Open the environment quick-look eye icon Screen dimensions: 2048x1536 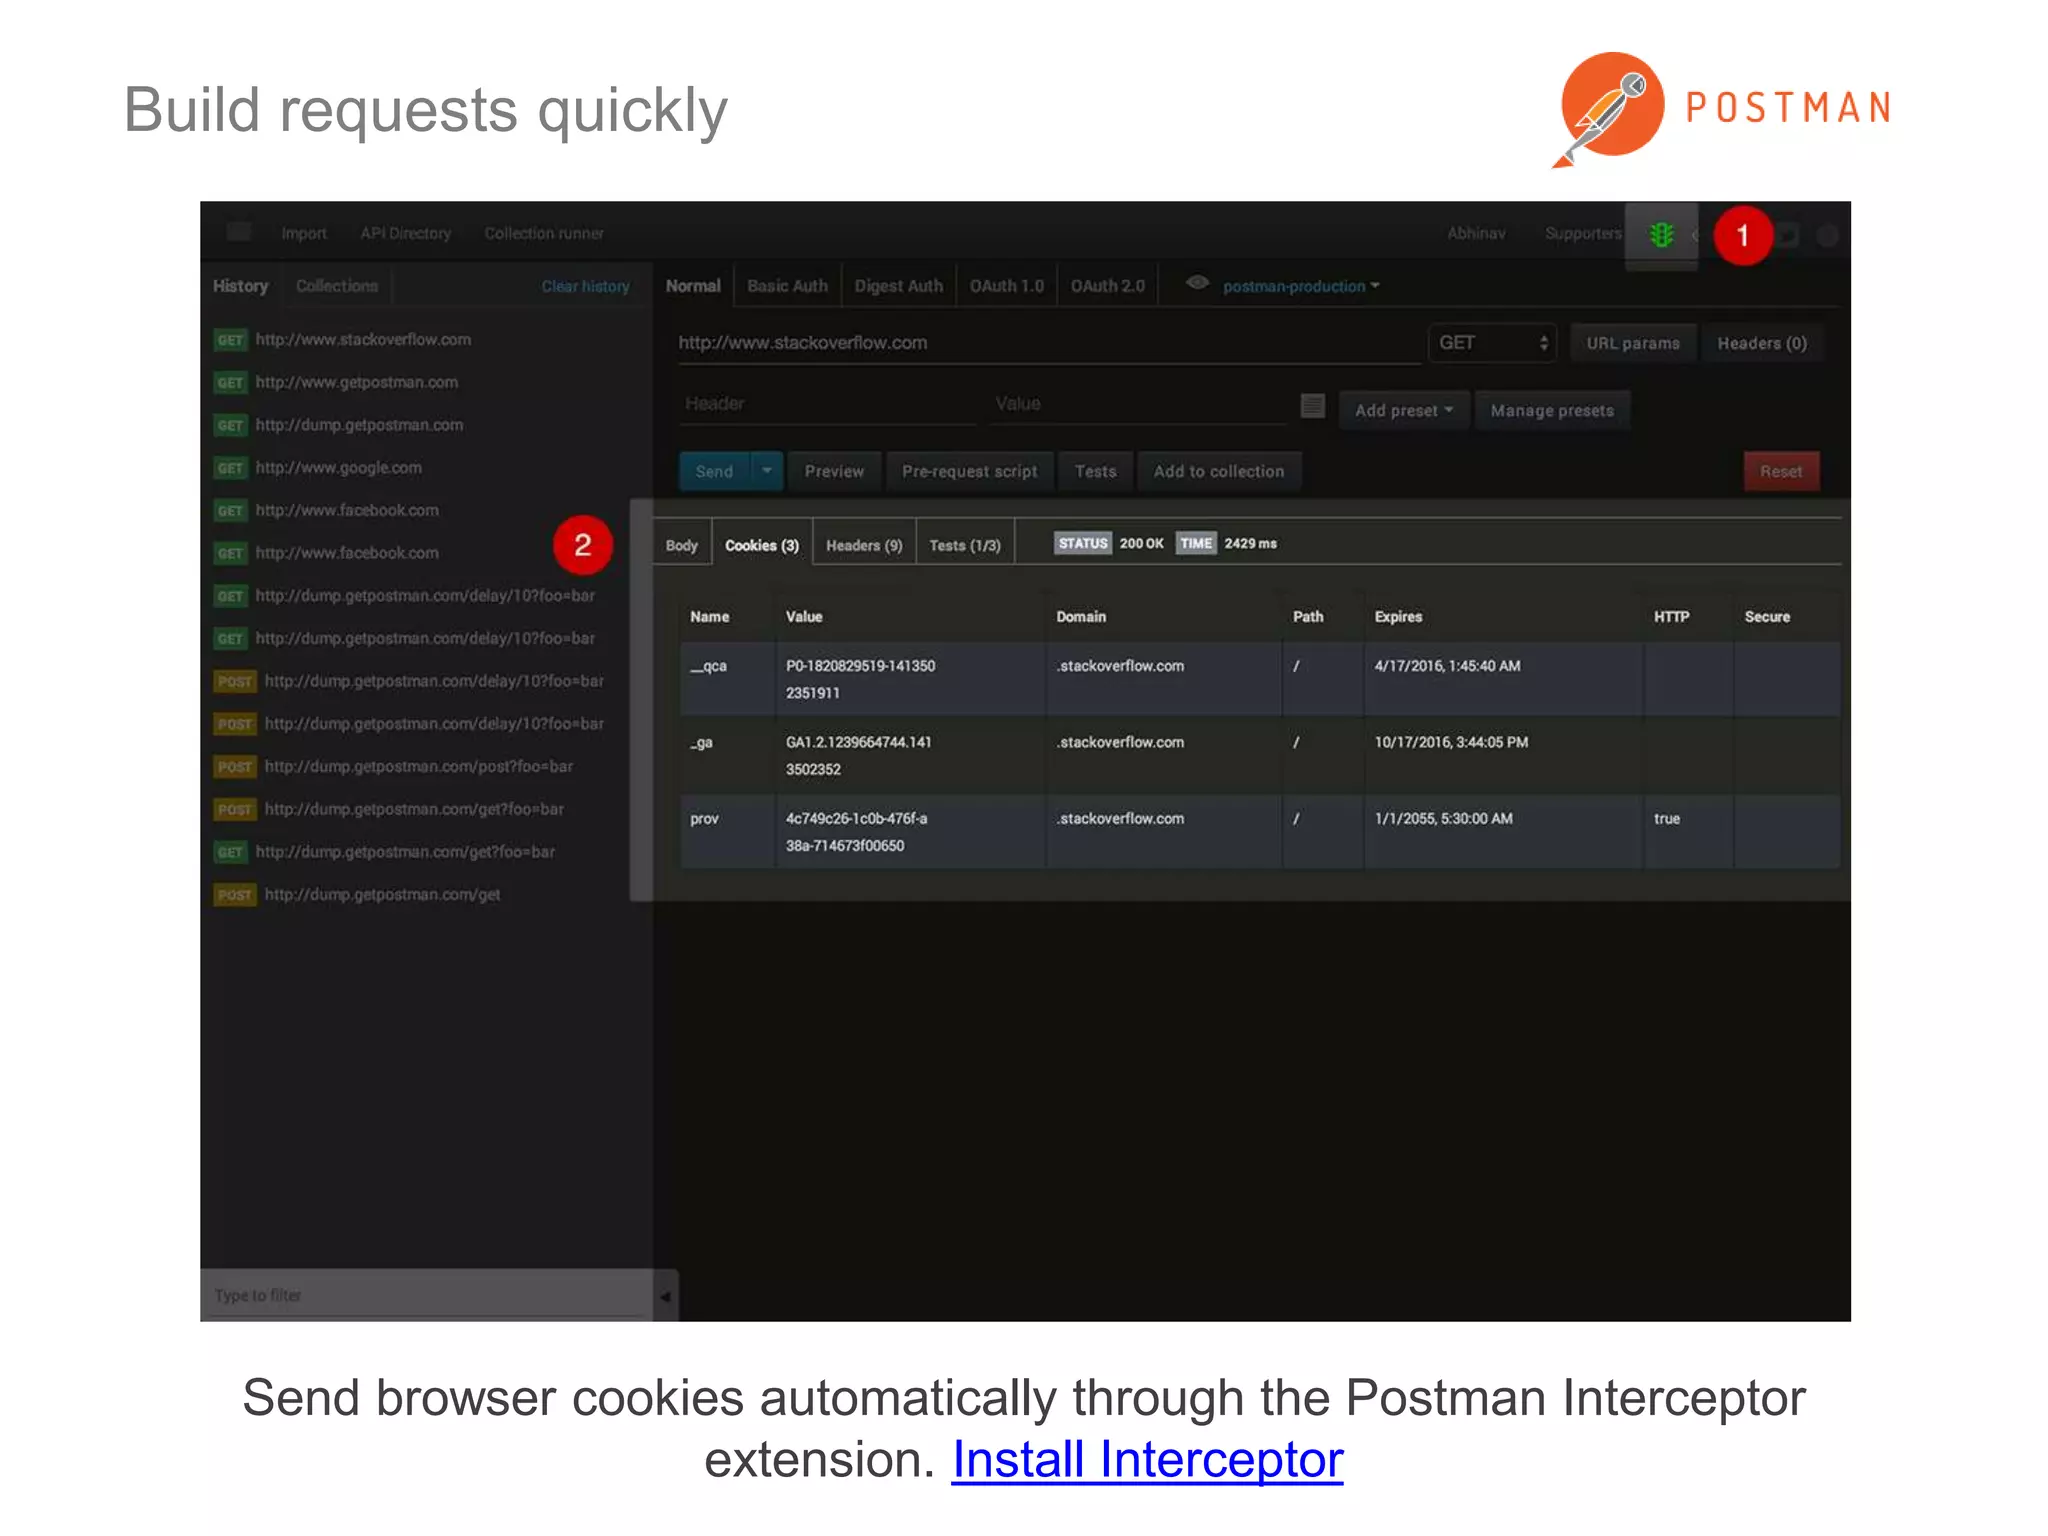click(x=1197, y=283)
